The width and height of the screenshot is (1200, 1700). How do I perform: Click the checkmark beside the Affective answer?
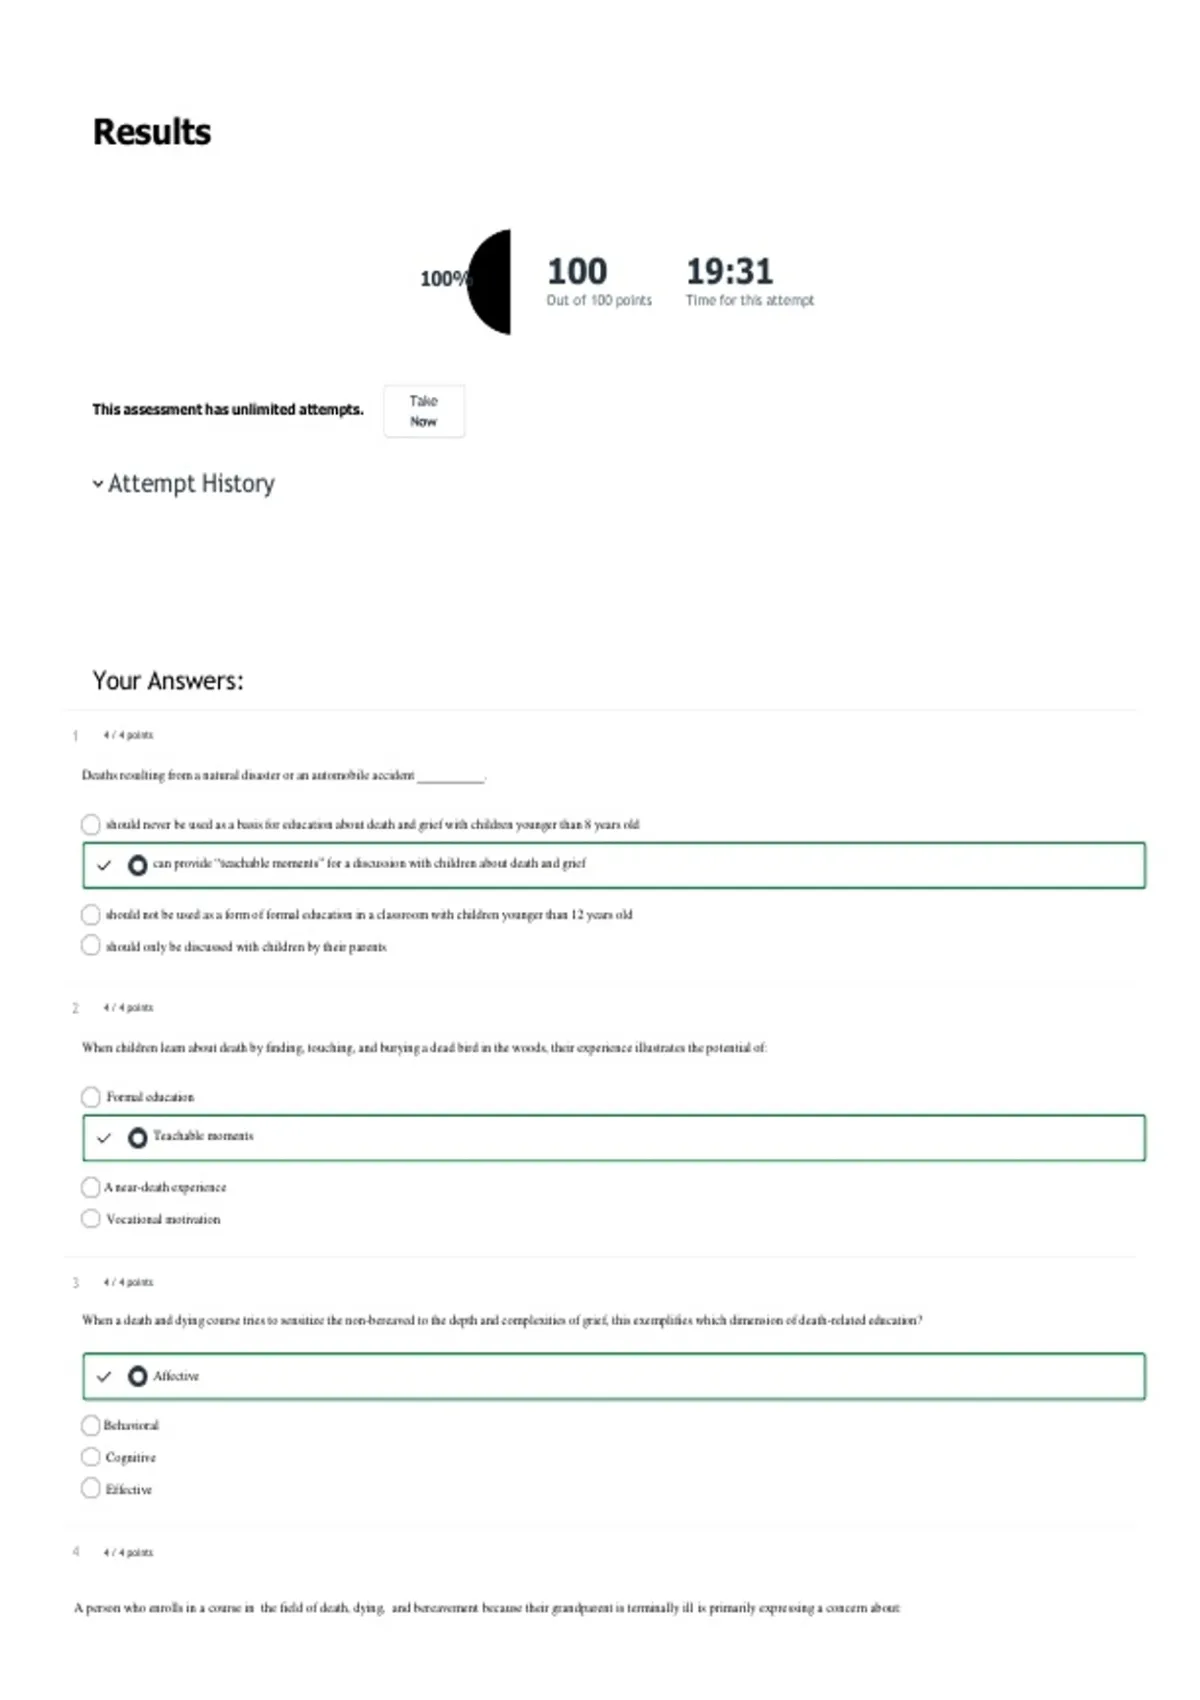[104, 1377]
